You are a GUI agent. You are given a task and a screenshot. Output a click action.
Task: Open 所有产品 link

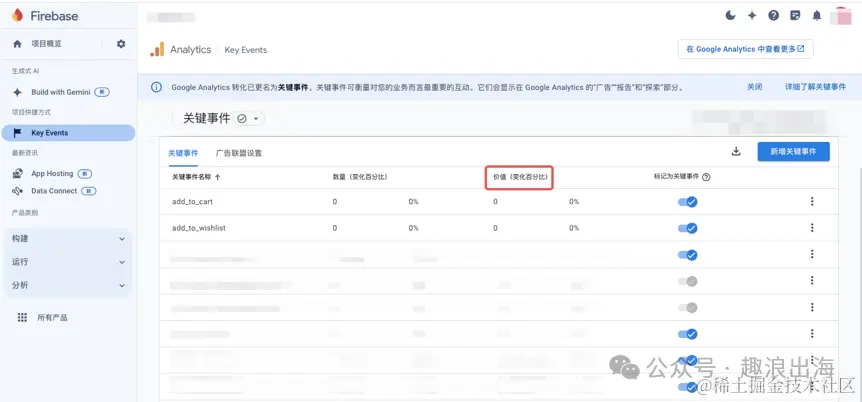click(52, 317)
